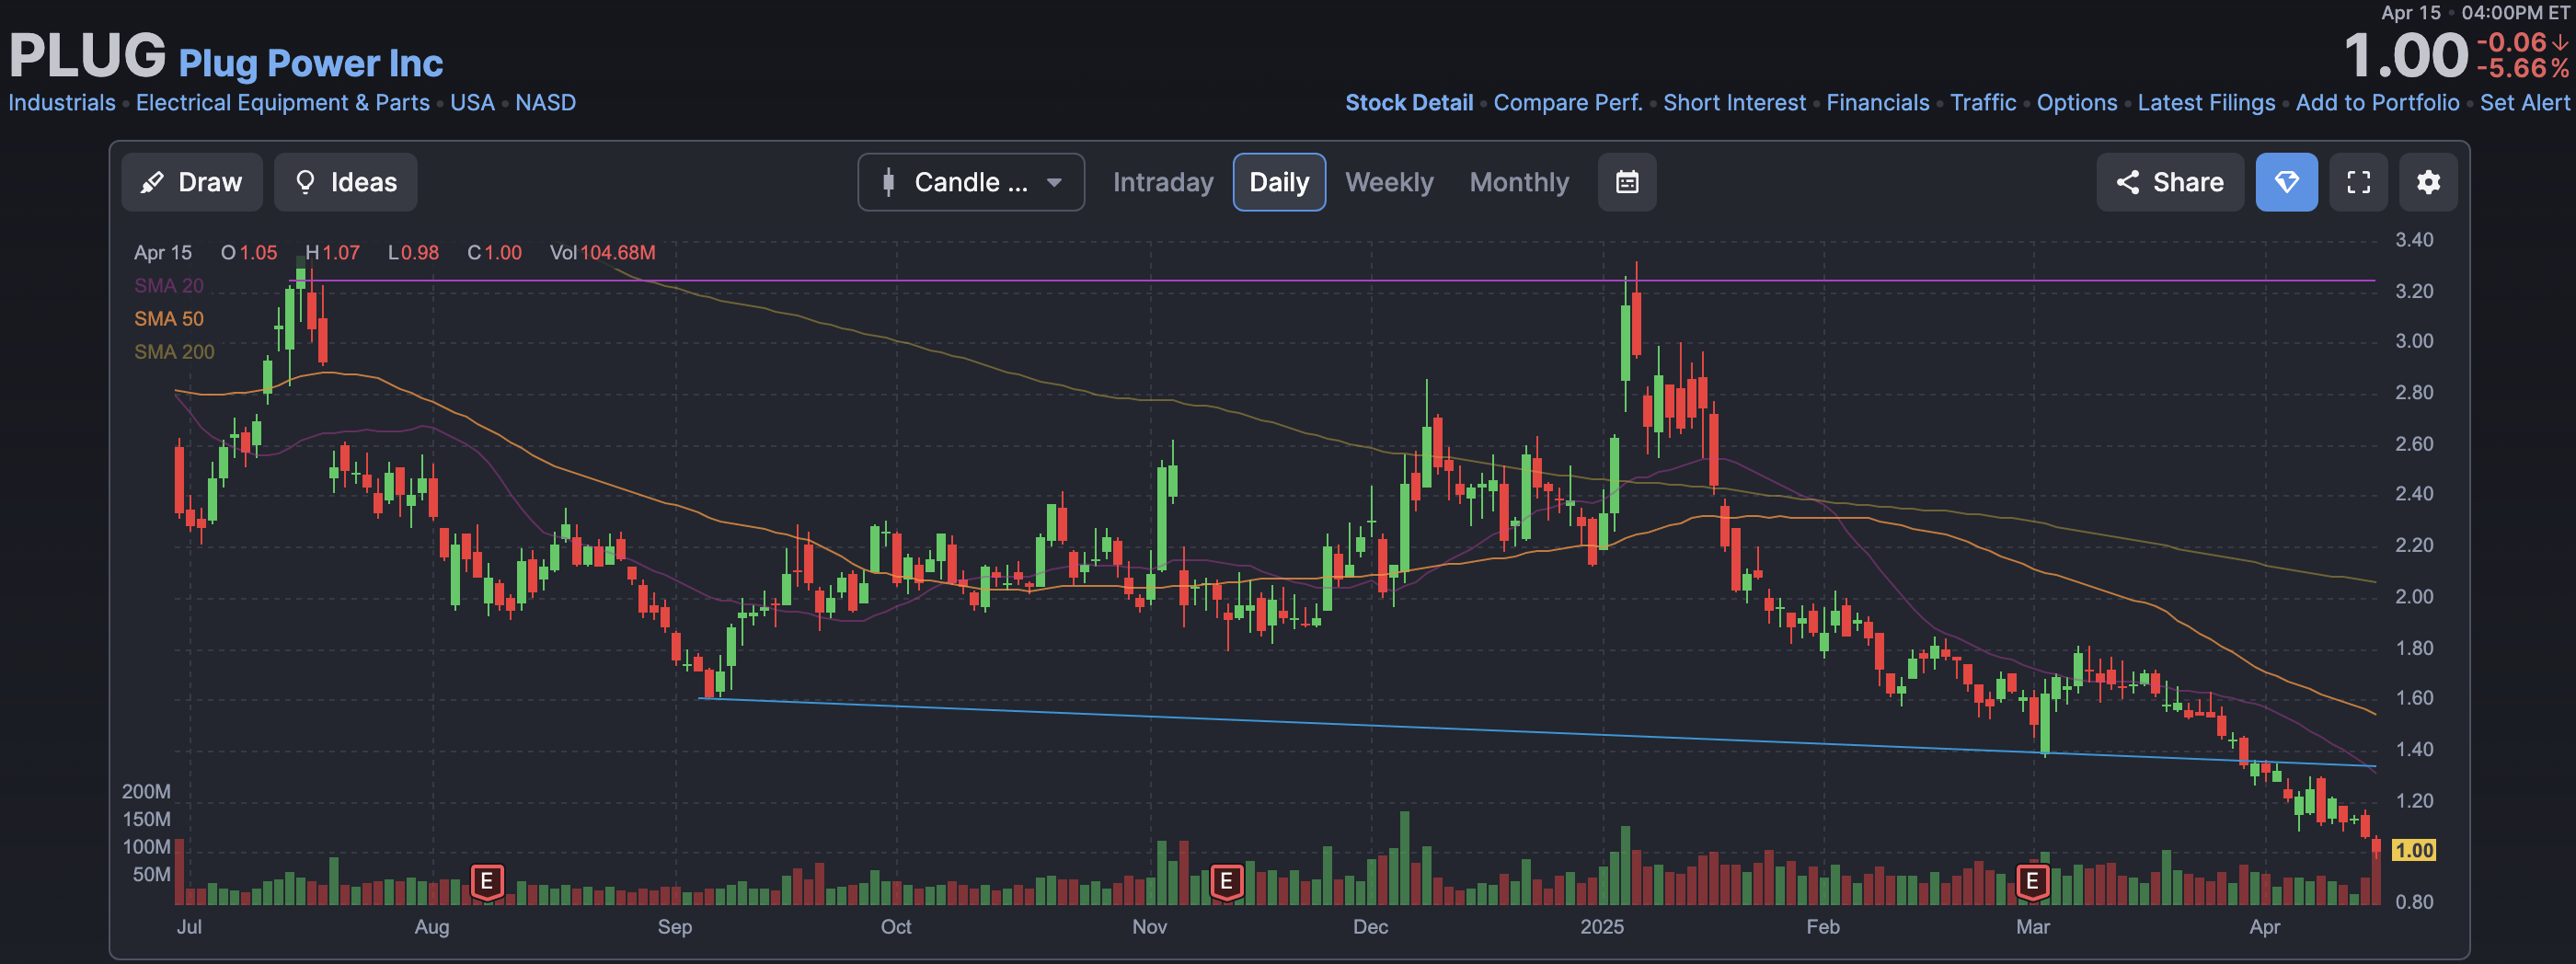Click Add to Portfolio
Screen dimensions: 2576x964
tap(2377, 103)
